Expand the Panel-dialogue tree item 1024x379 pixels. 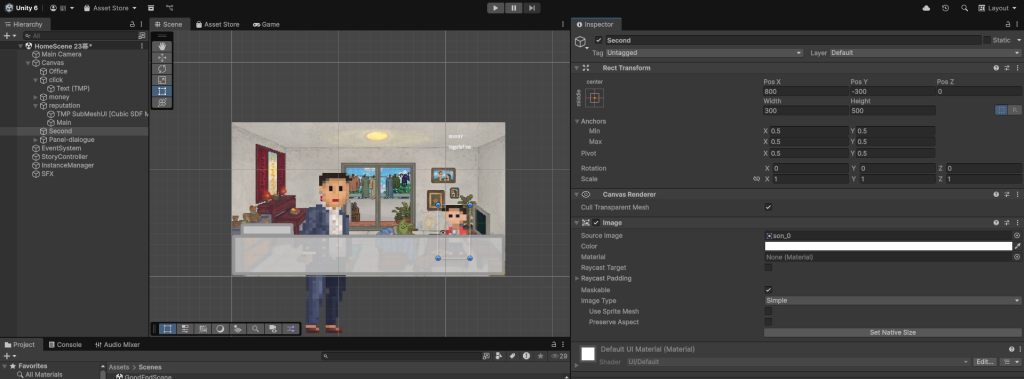(36, 140)
